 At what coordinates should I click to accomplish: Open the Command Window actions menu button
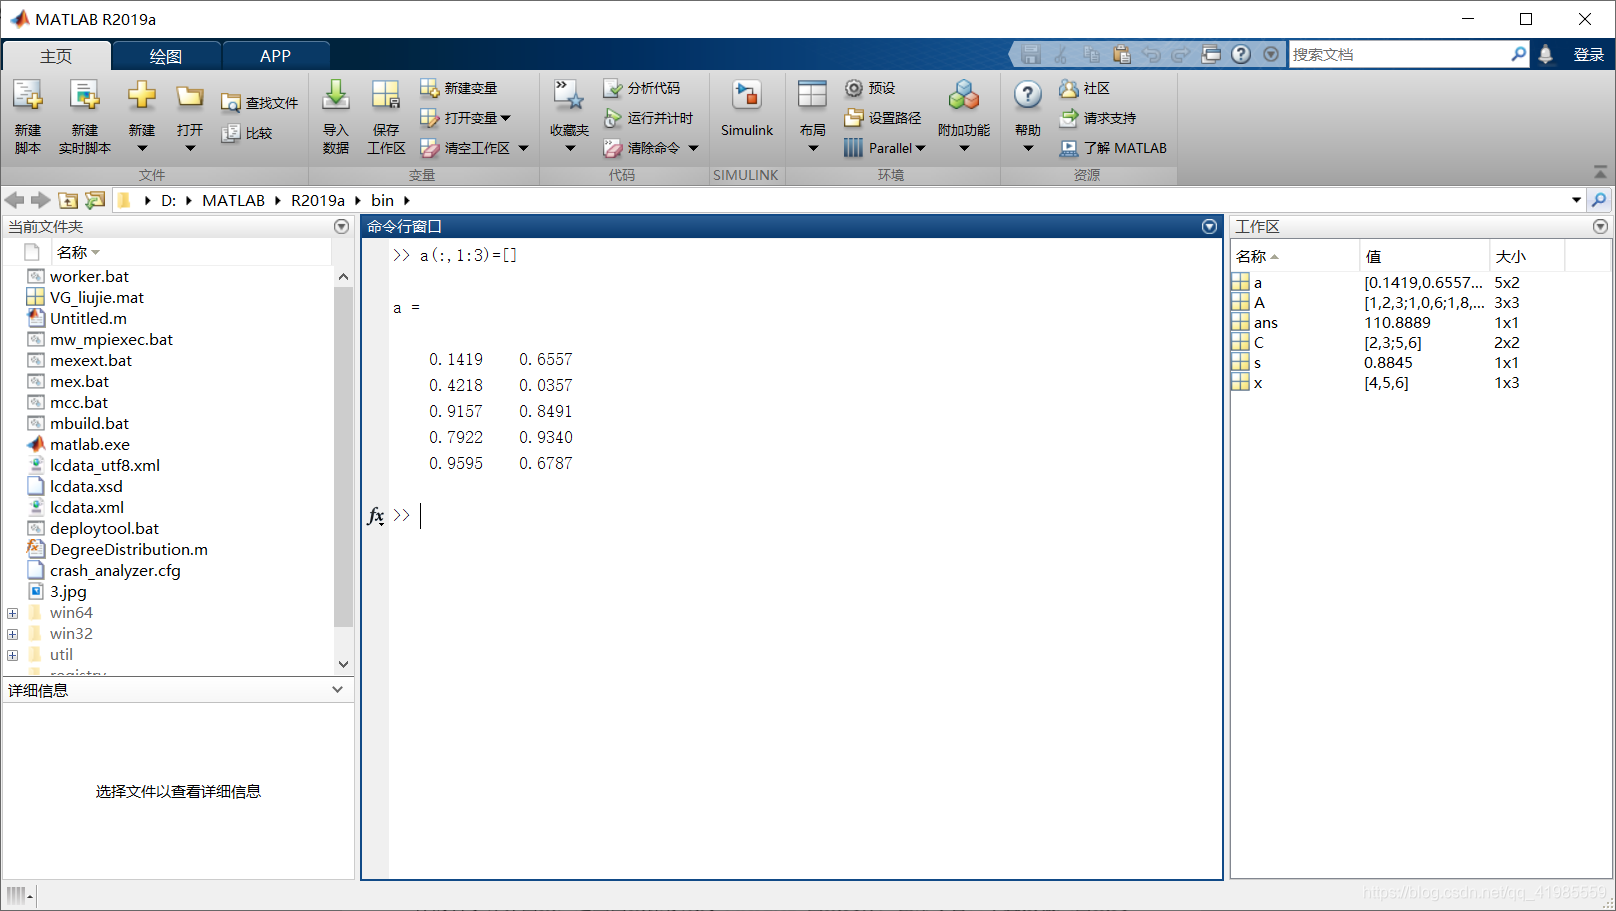coord(1209,227)
